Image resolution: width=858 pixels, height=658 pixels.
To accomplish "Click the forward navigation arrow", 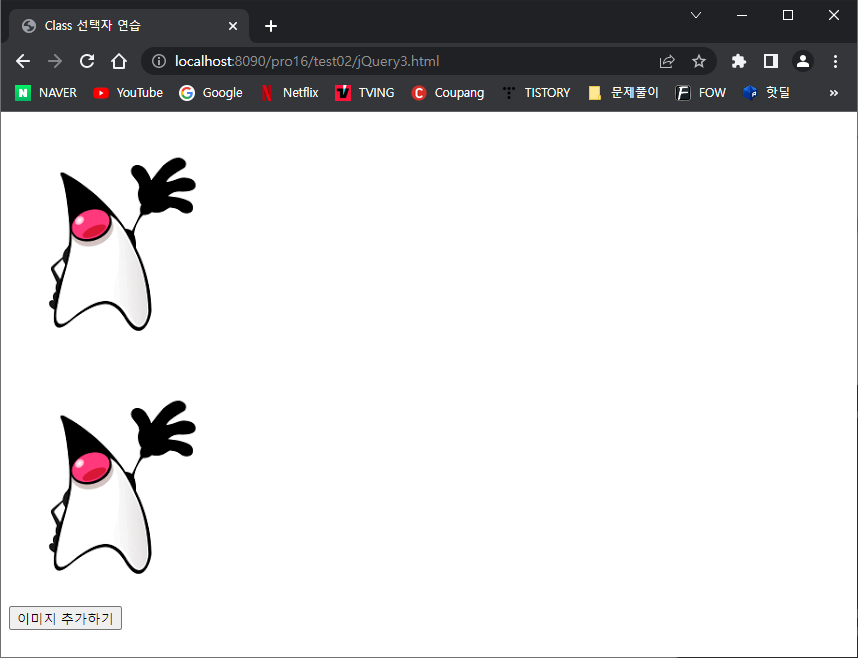I will point(55,61).
